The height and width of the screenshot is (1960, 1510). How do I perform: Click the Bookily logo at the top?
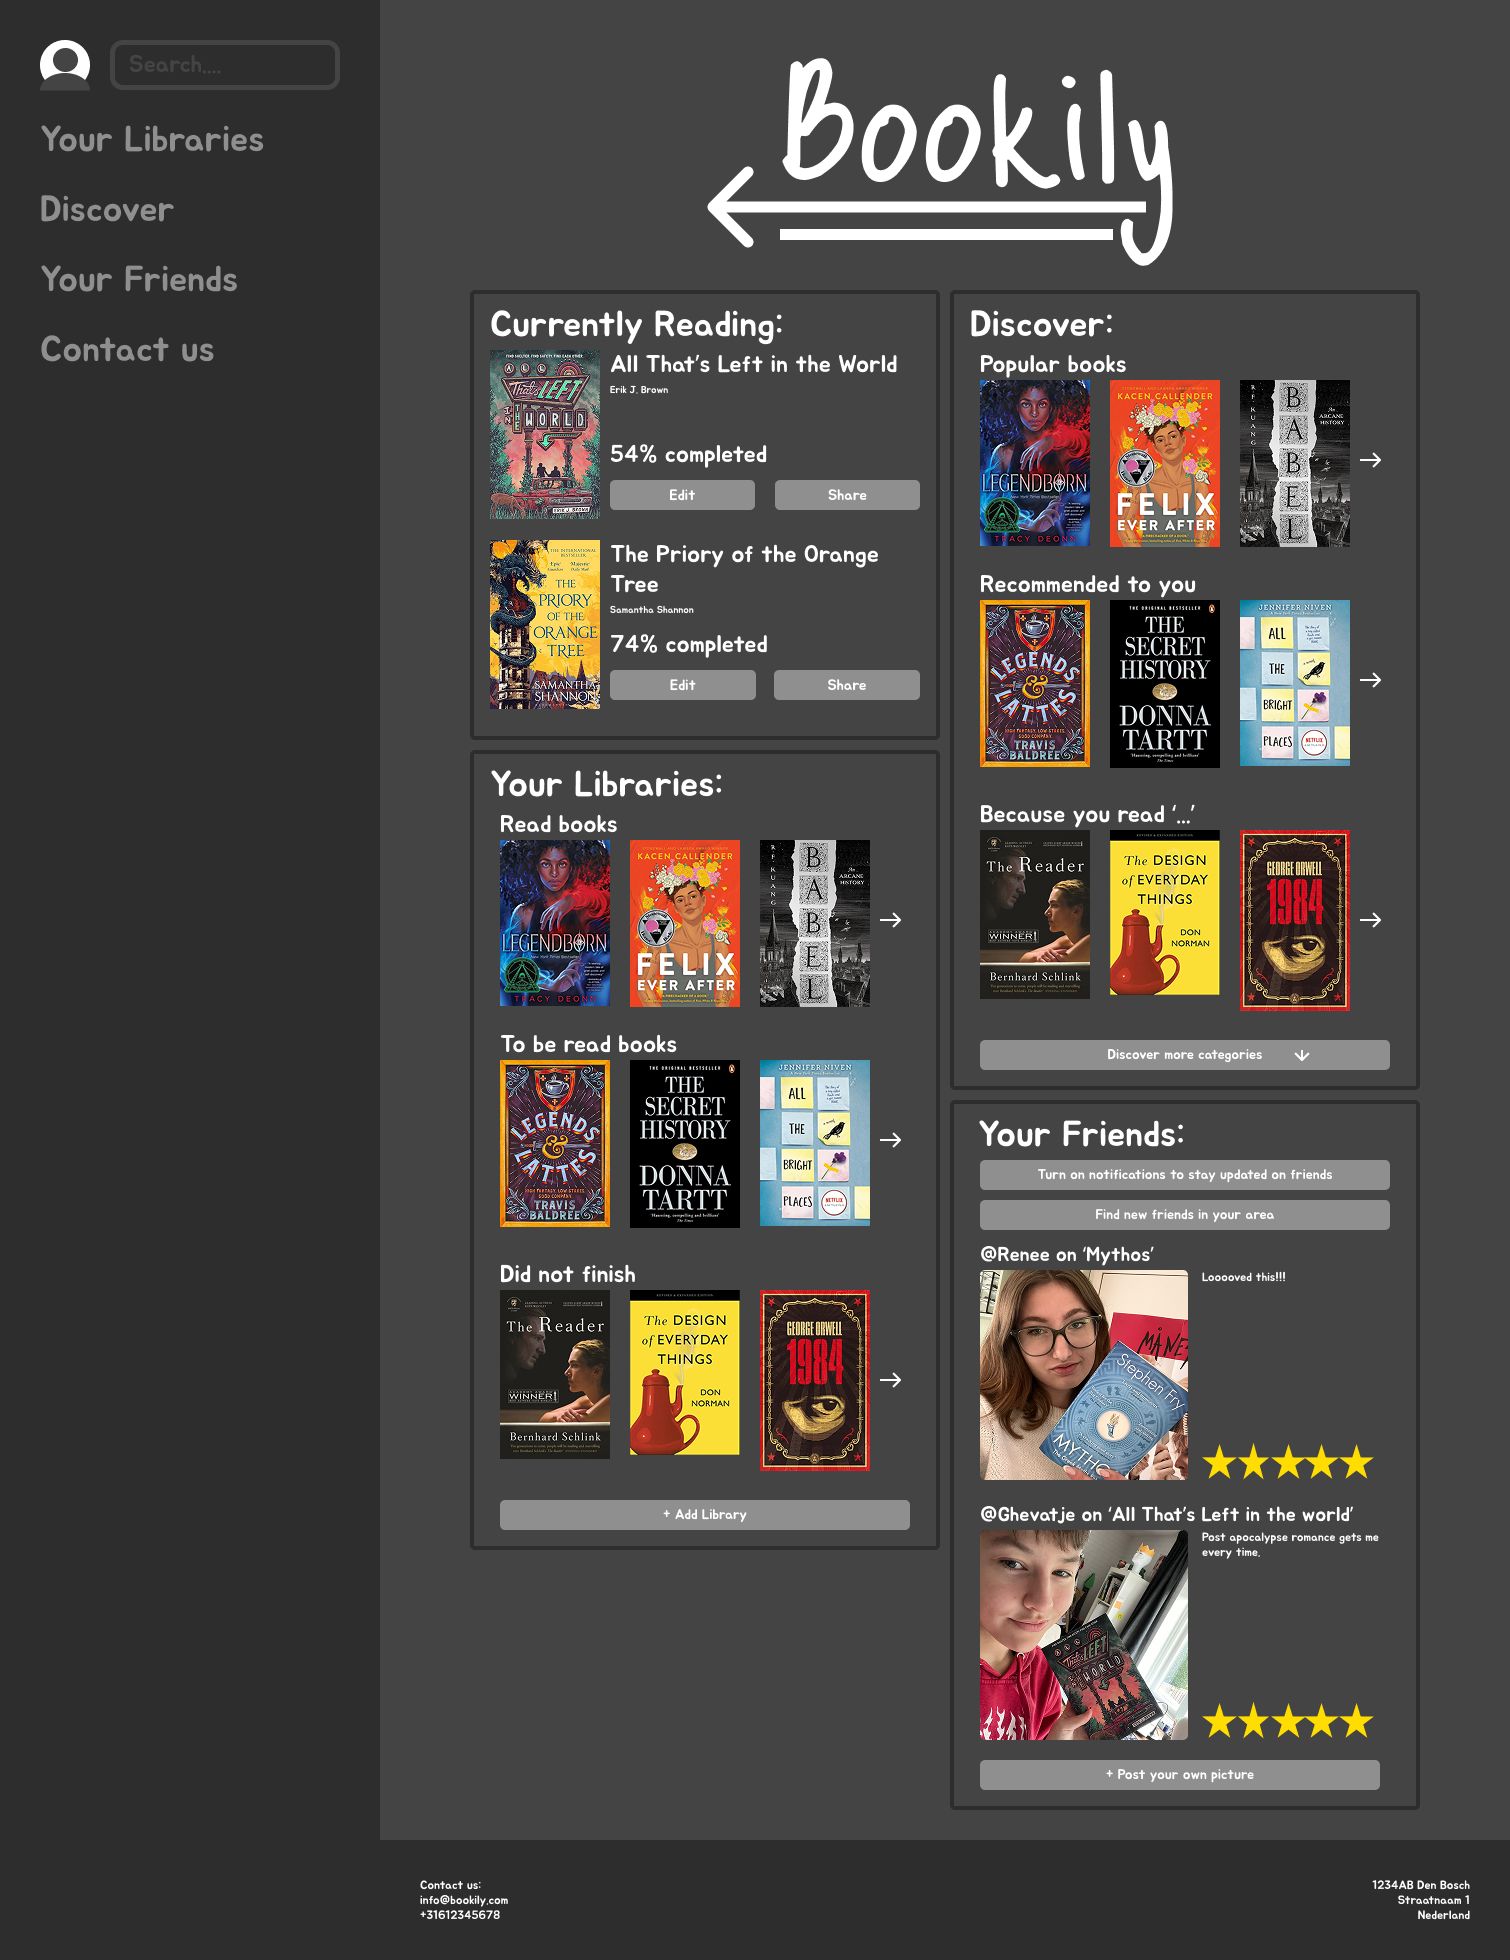pos(940,160)
